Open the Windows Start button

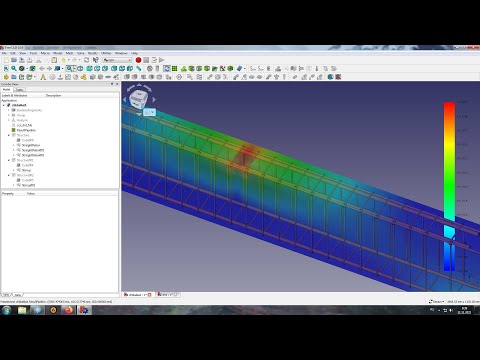(x=6, y=310)
